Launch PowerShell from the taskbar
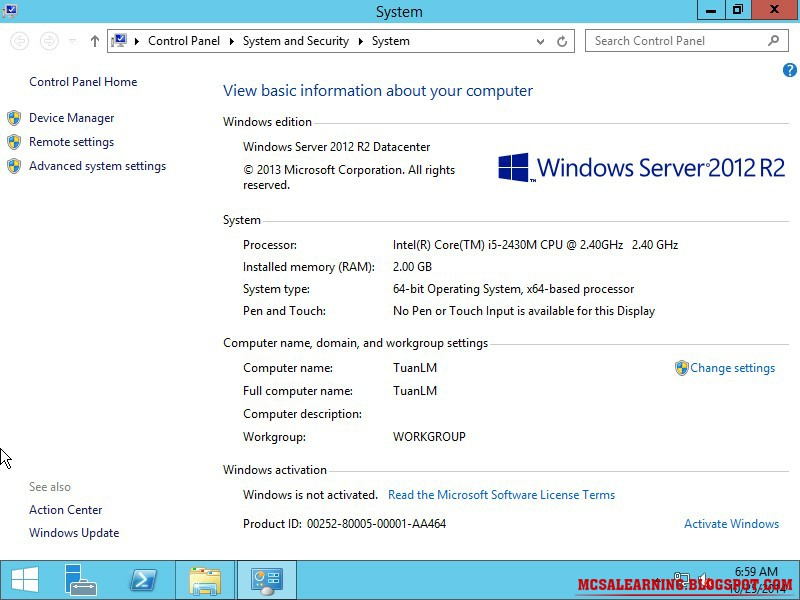 pyautogui.click(x=143, y=579)
